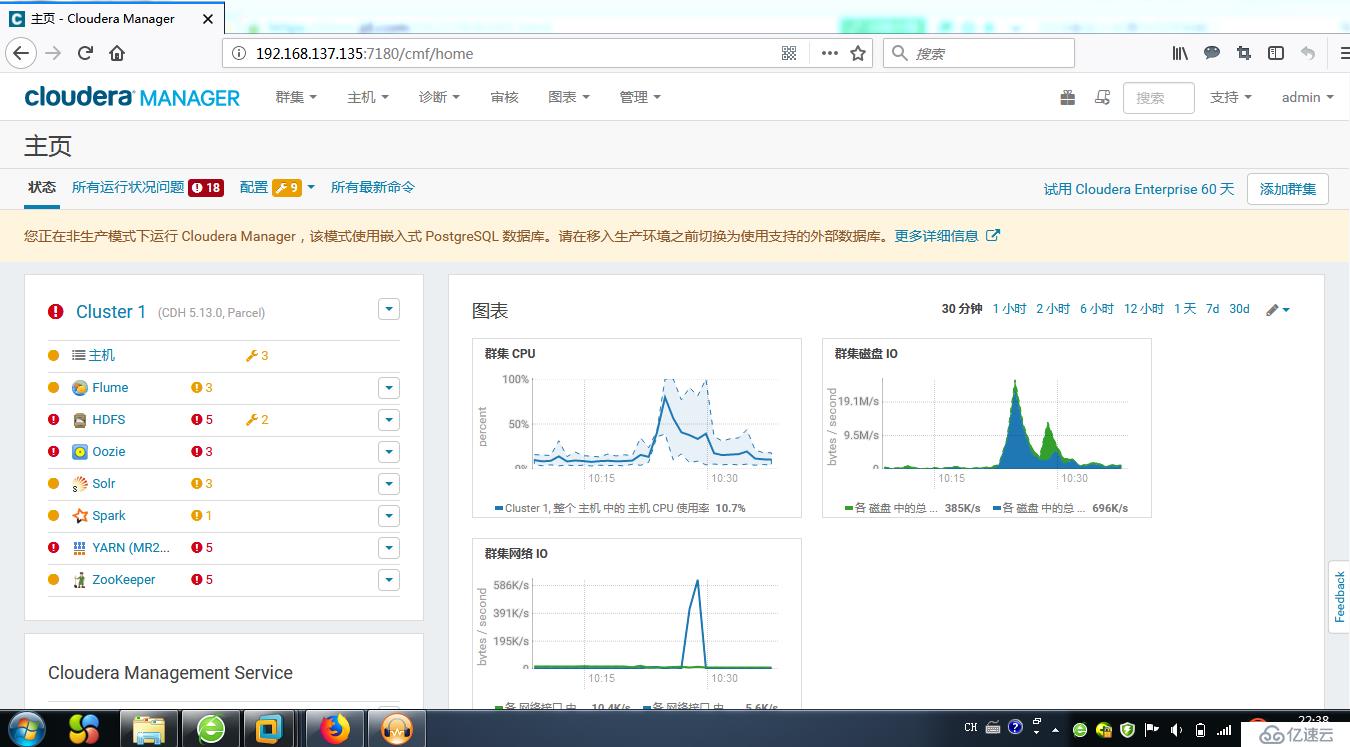The image size is (1350, 747).
Task: Open the file explorer taskbar icon
Action: pos(150,729)
